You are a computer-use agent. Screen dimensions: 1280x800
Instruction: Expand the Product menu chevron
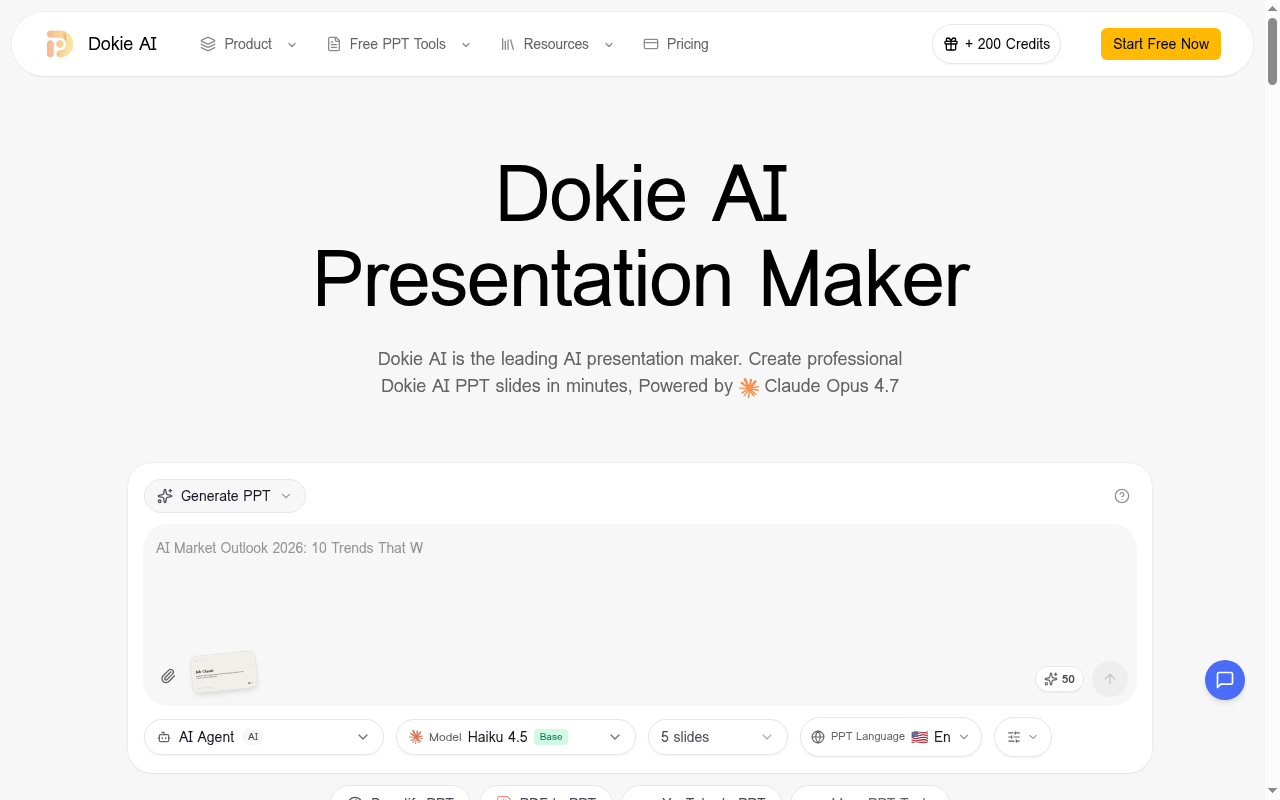click(292, 44)
